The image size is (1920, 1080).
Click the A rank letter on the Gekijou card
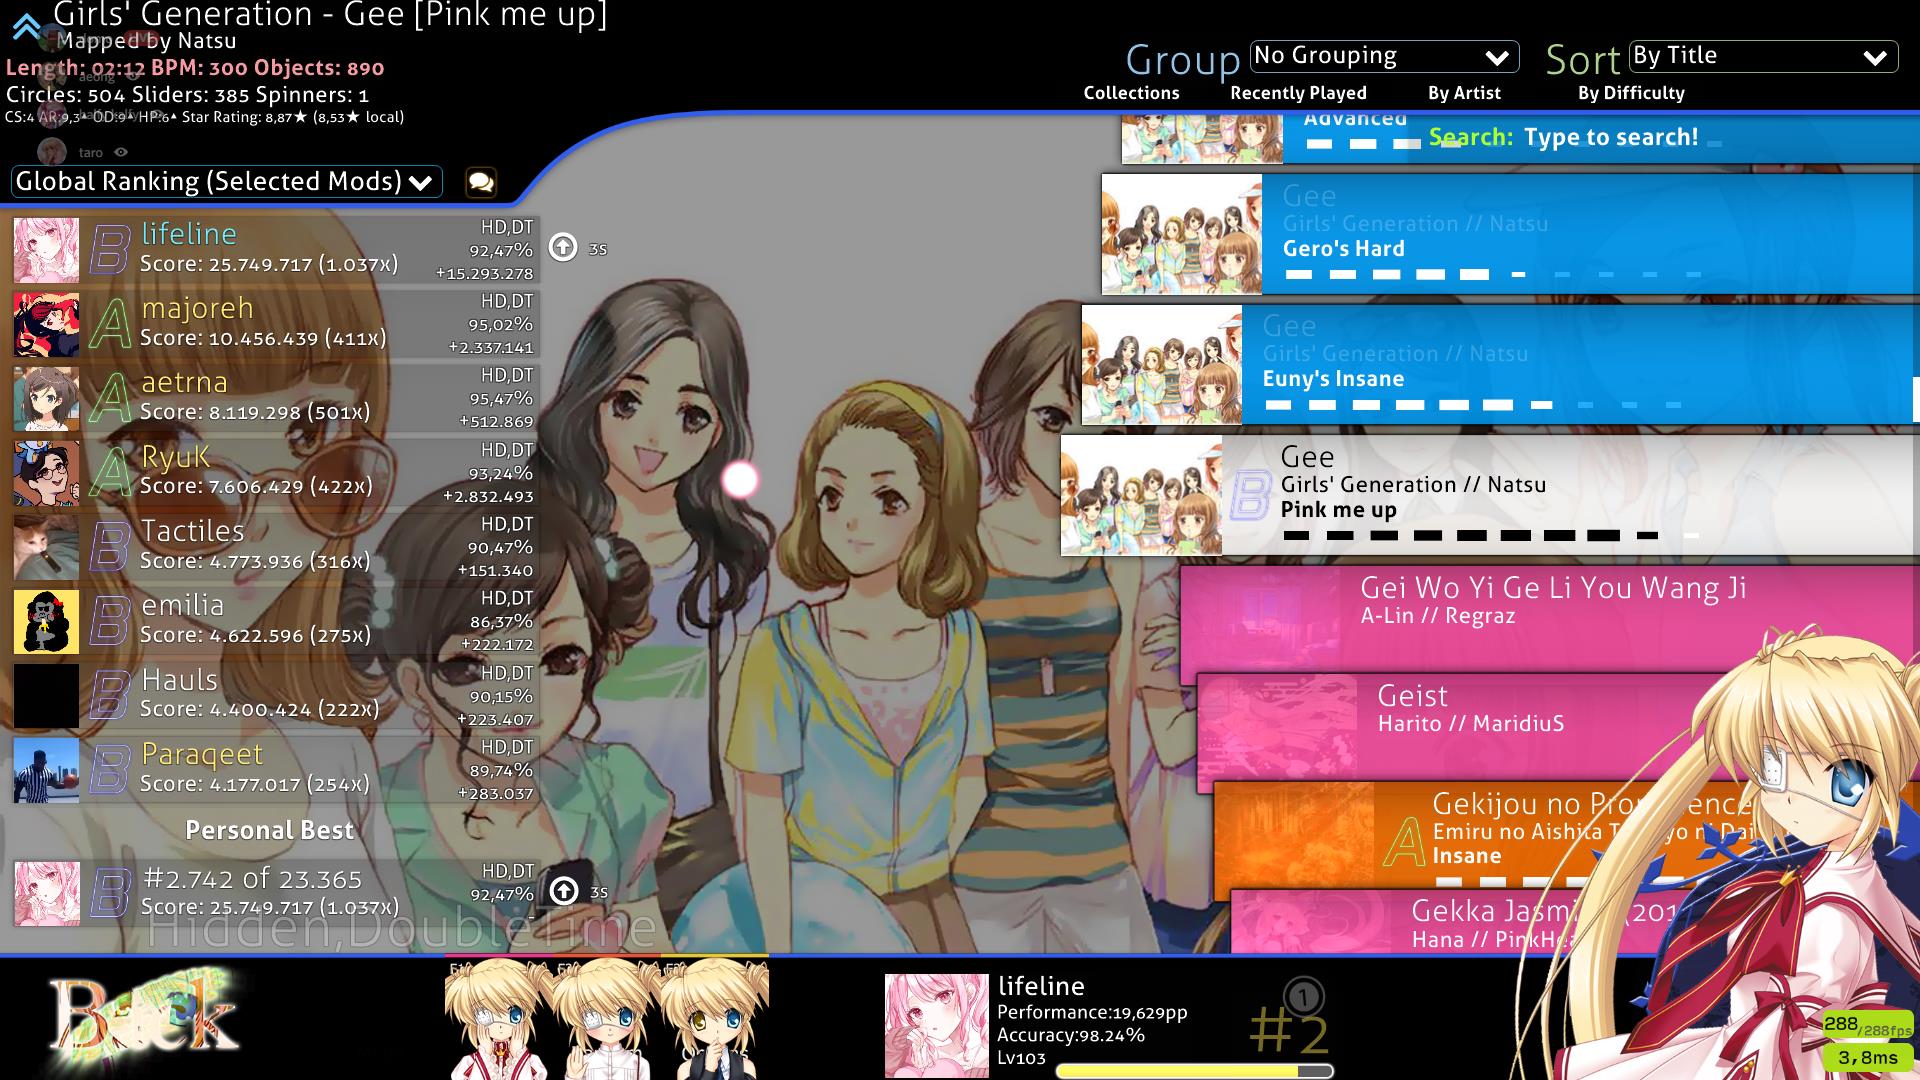click(1404, 843)
